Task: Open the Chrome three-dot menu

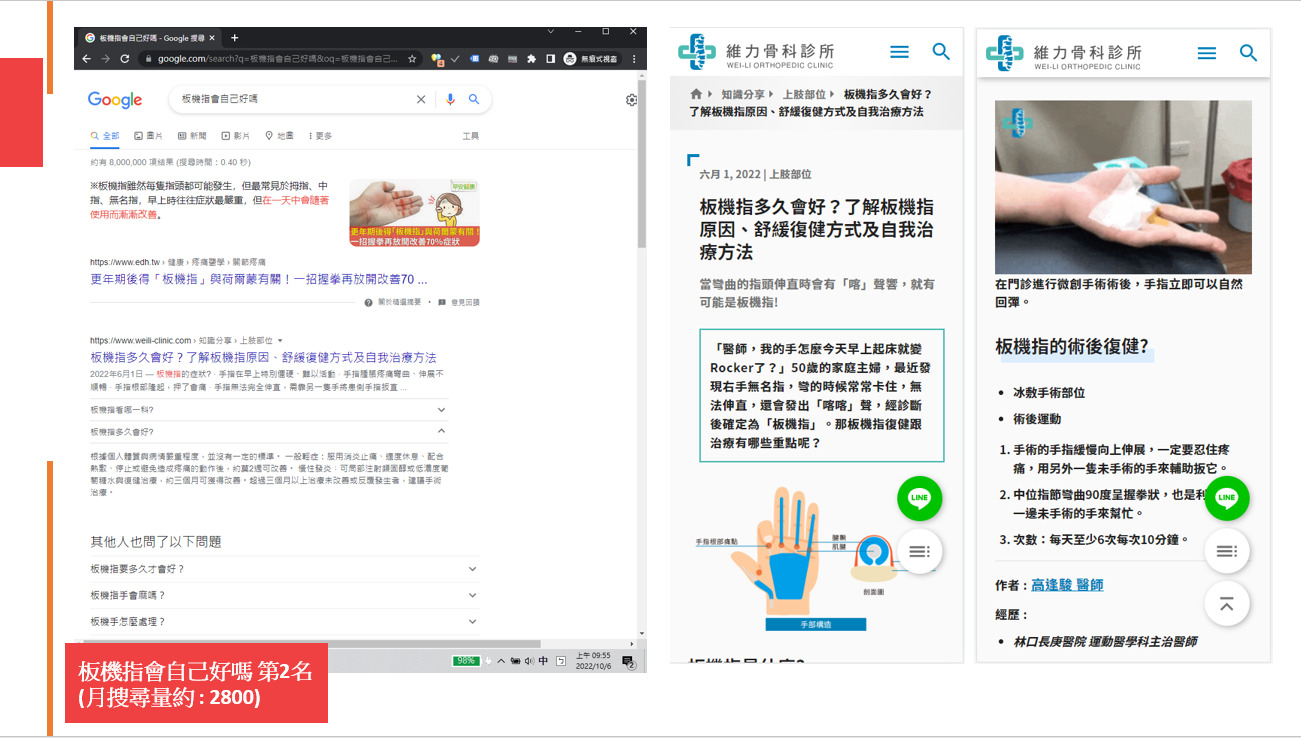Action: (x=635, y=59)
